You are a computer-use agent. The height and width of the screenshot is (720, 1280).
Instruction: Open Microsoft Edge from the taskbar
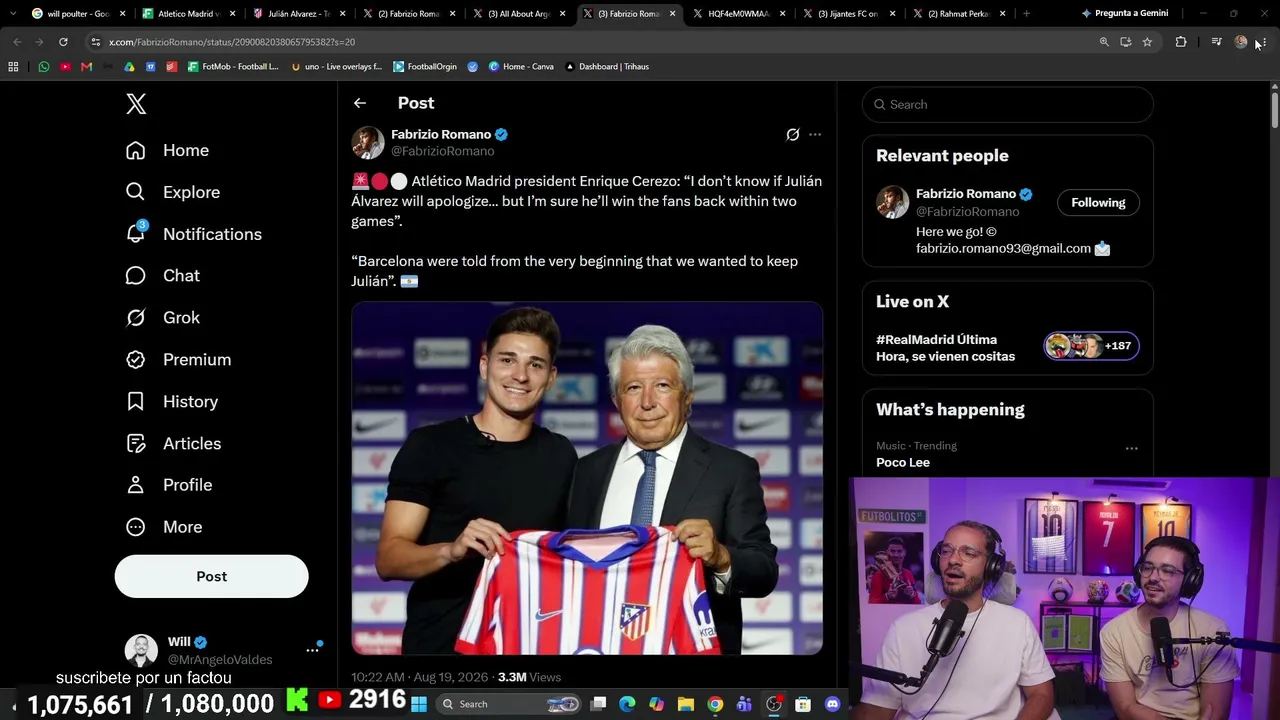tap(627, 704)
